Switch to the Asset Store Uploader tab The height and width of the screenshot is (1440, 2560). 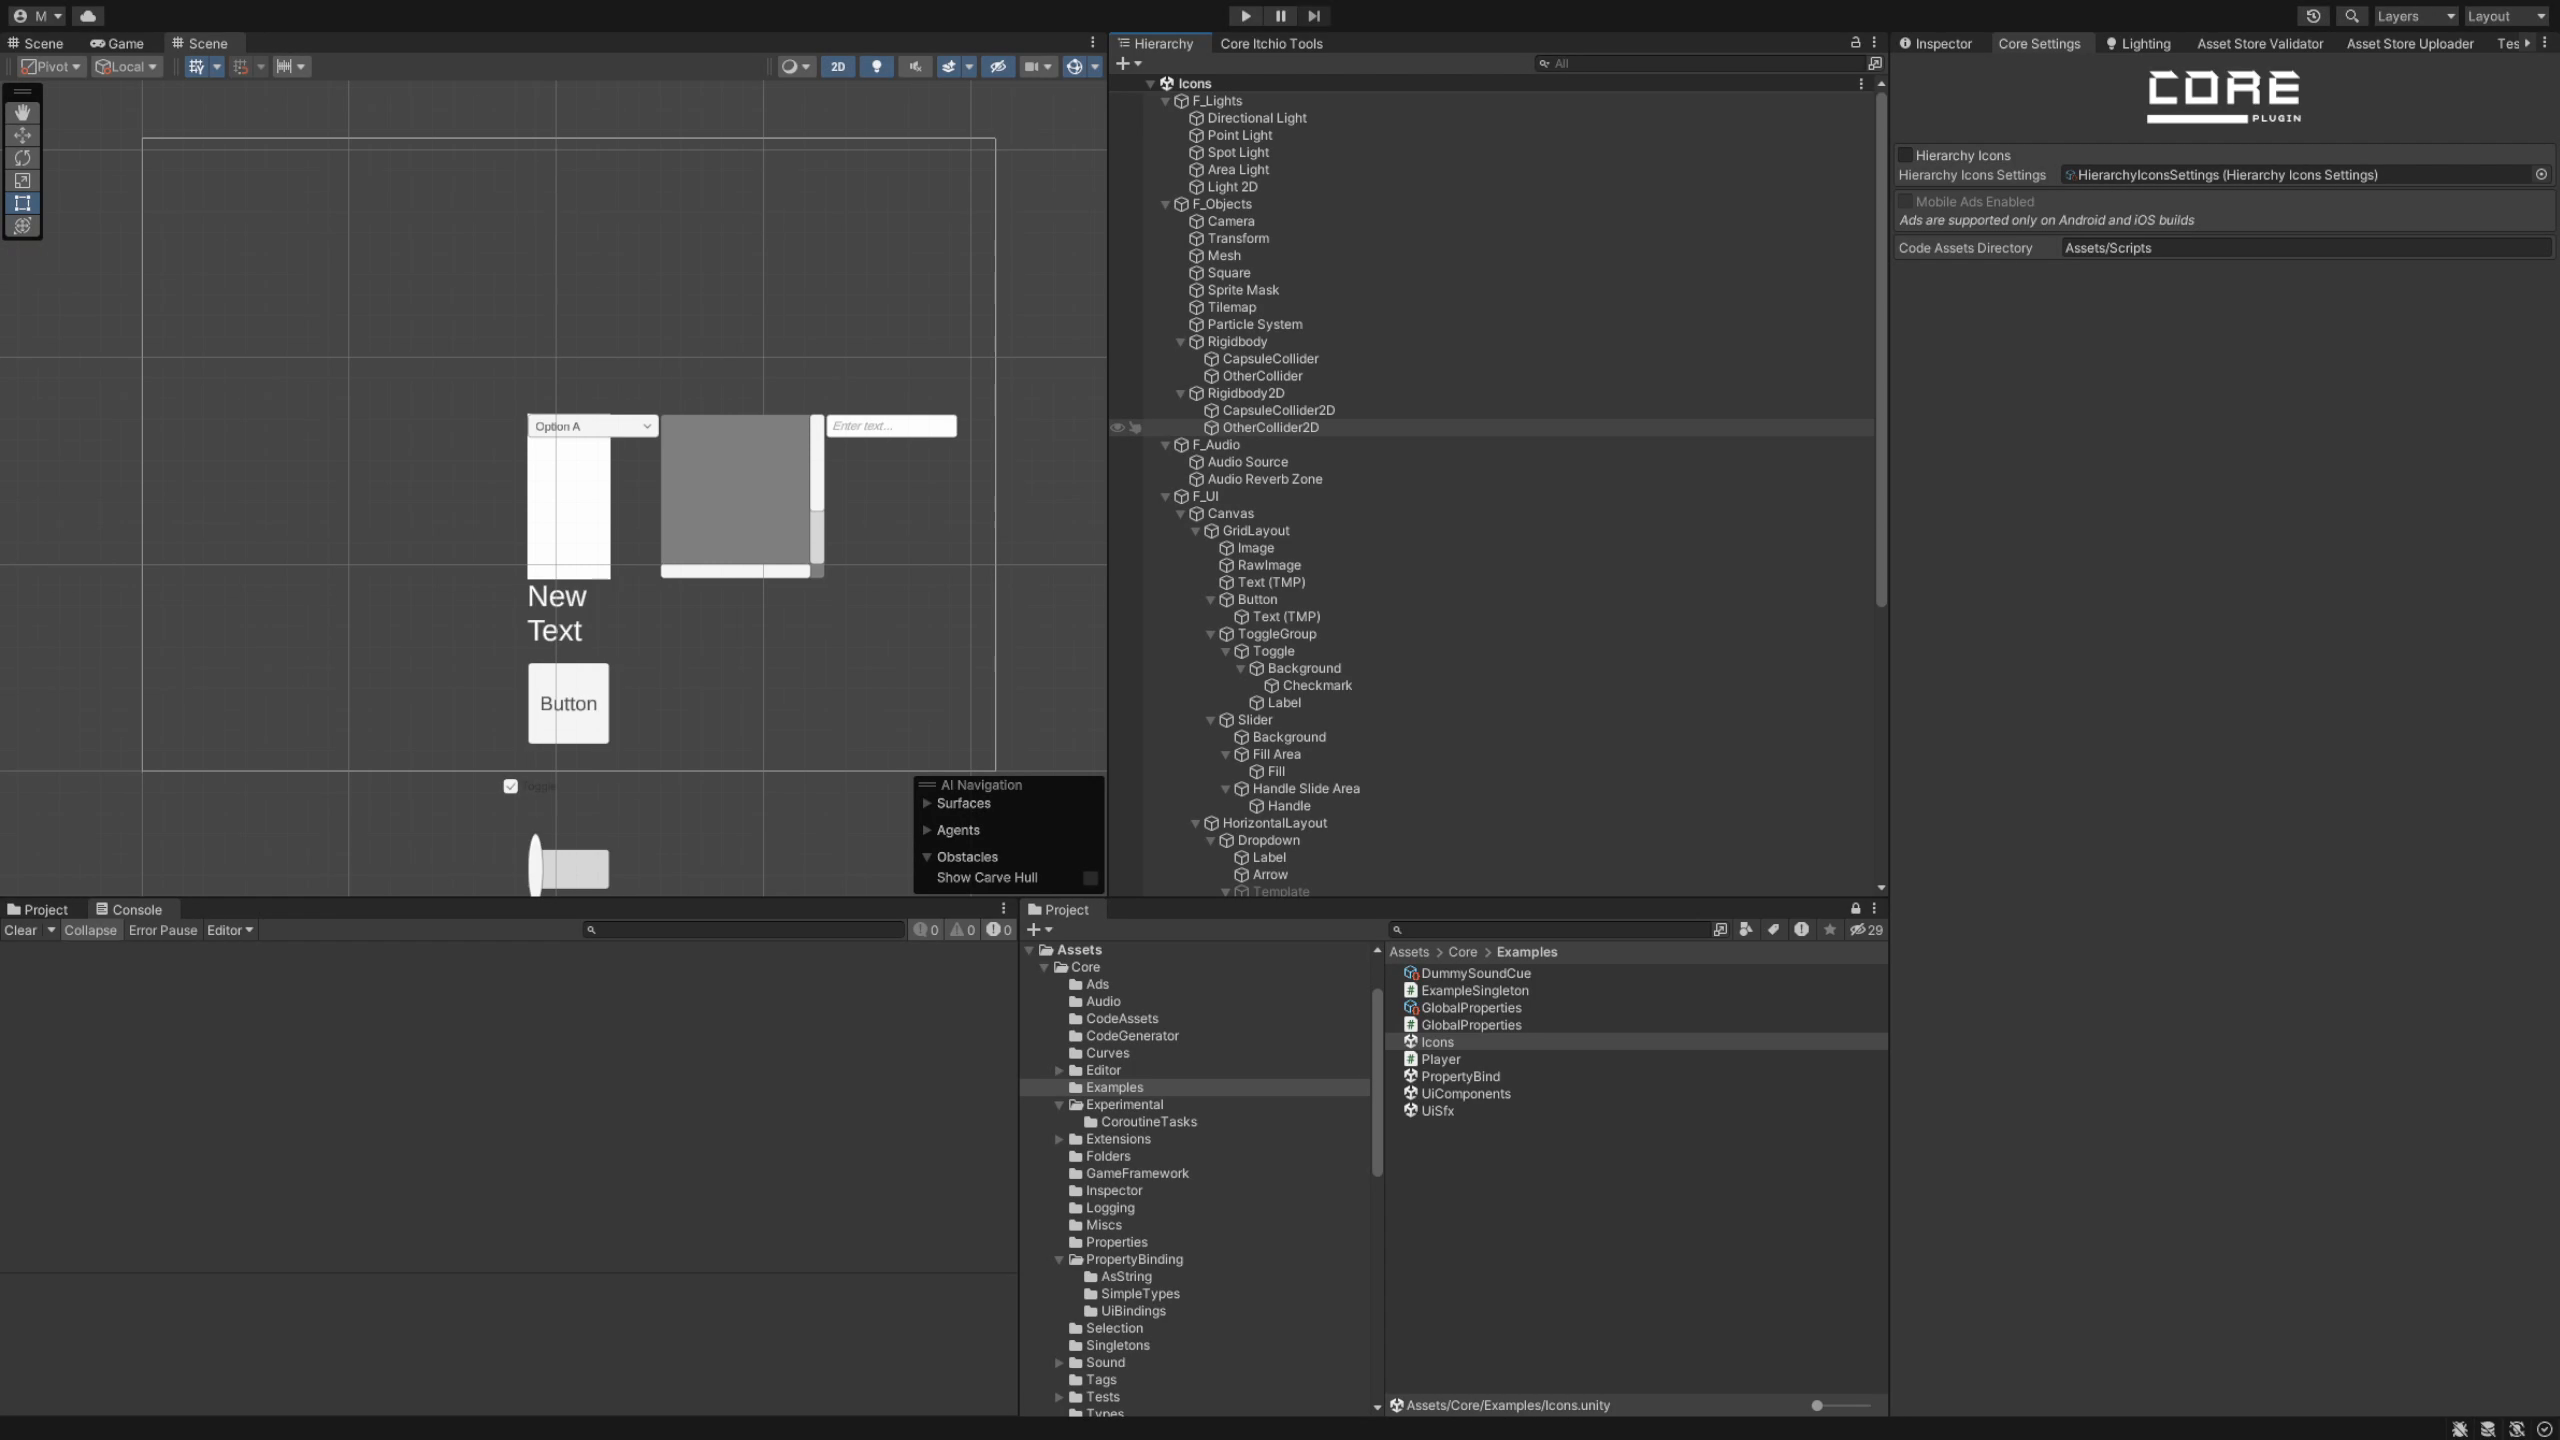click(x=2410, y=44)
